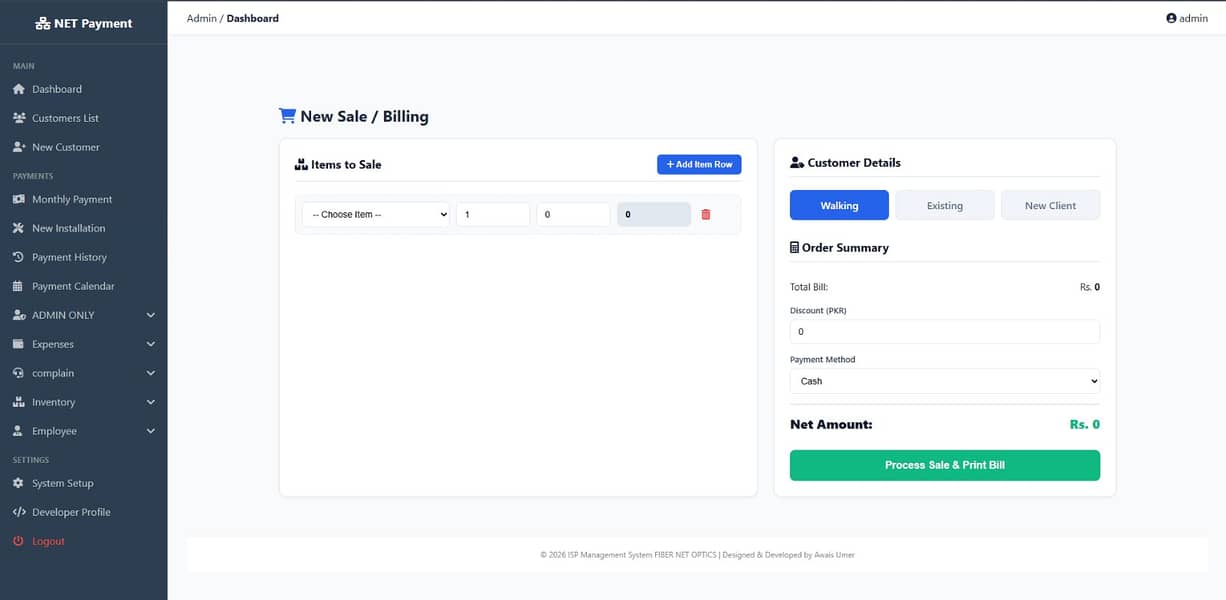
Task: Click the Admin breadcrumb link
Action: coord(202,18)
